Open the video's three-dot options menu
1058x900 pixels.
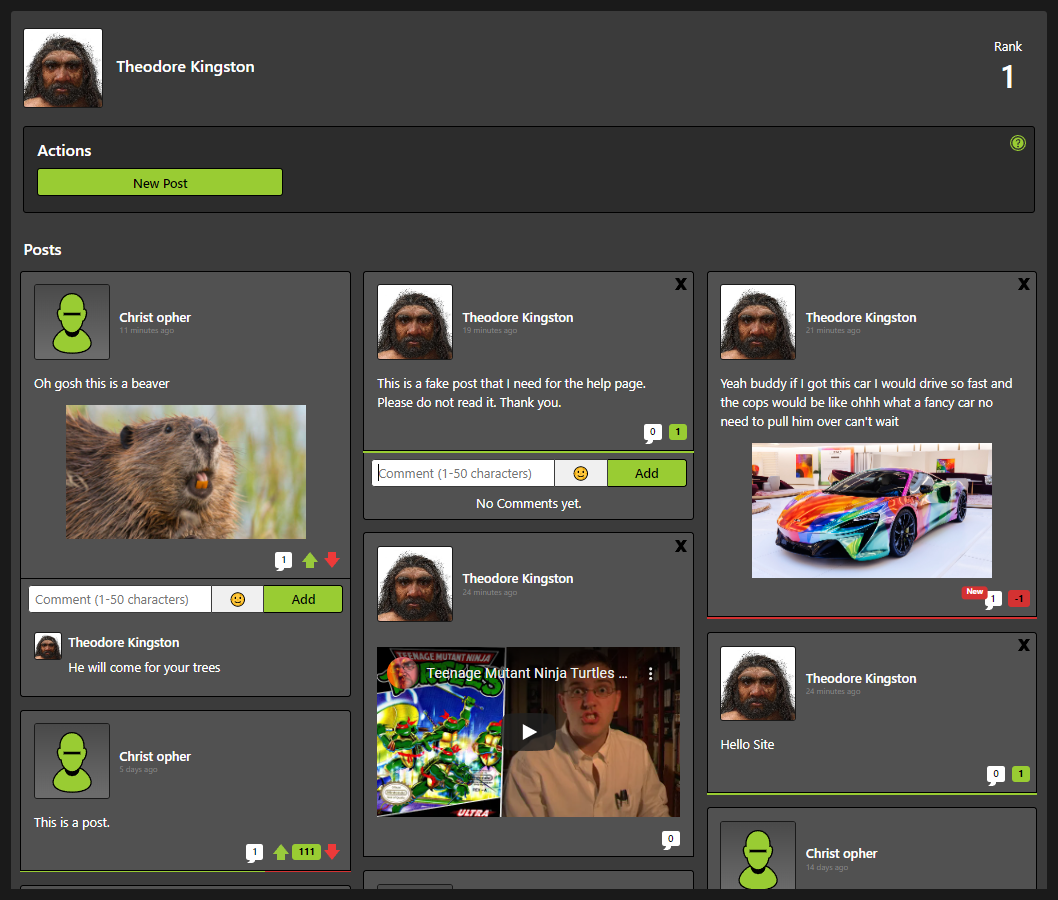tap(650, 674)
